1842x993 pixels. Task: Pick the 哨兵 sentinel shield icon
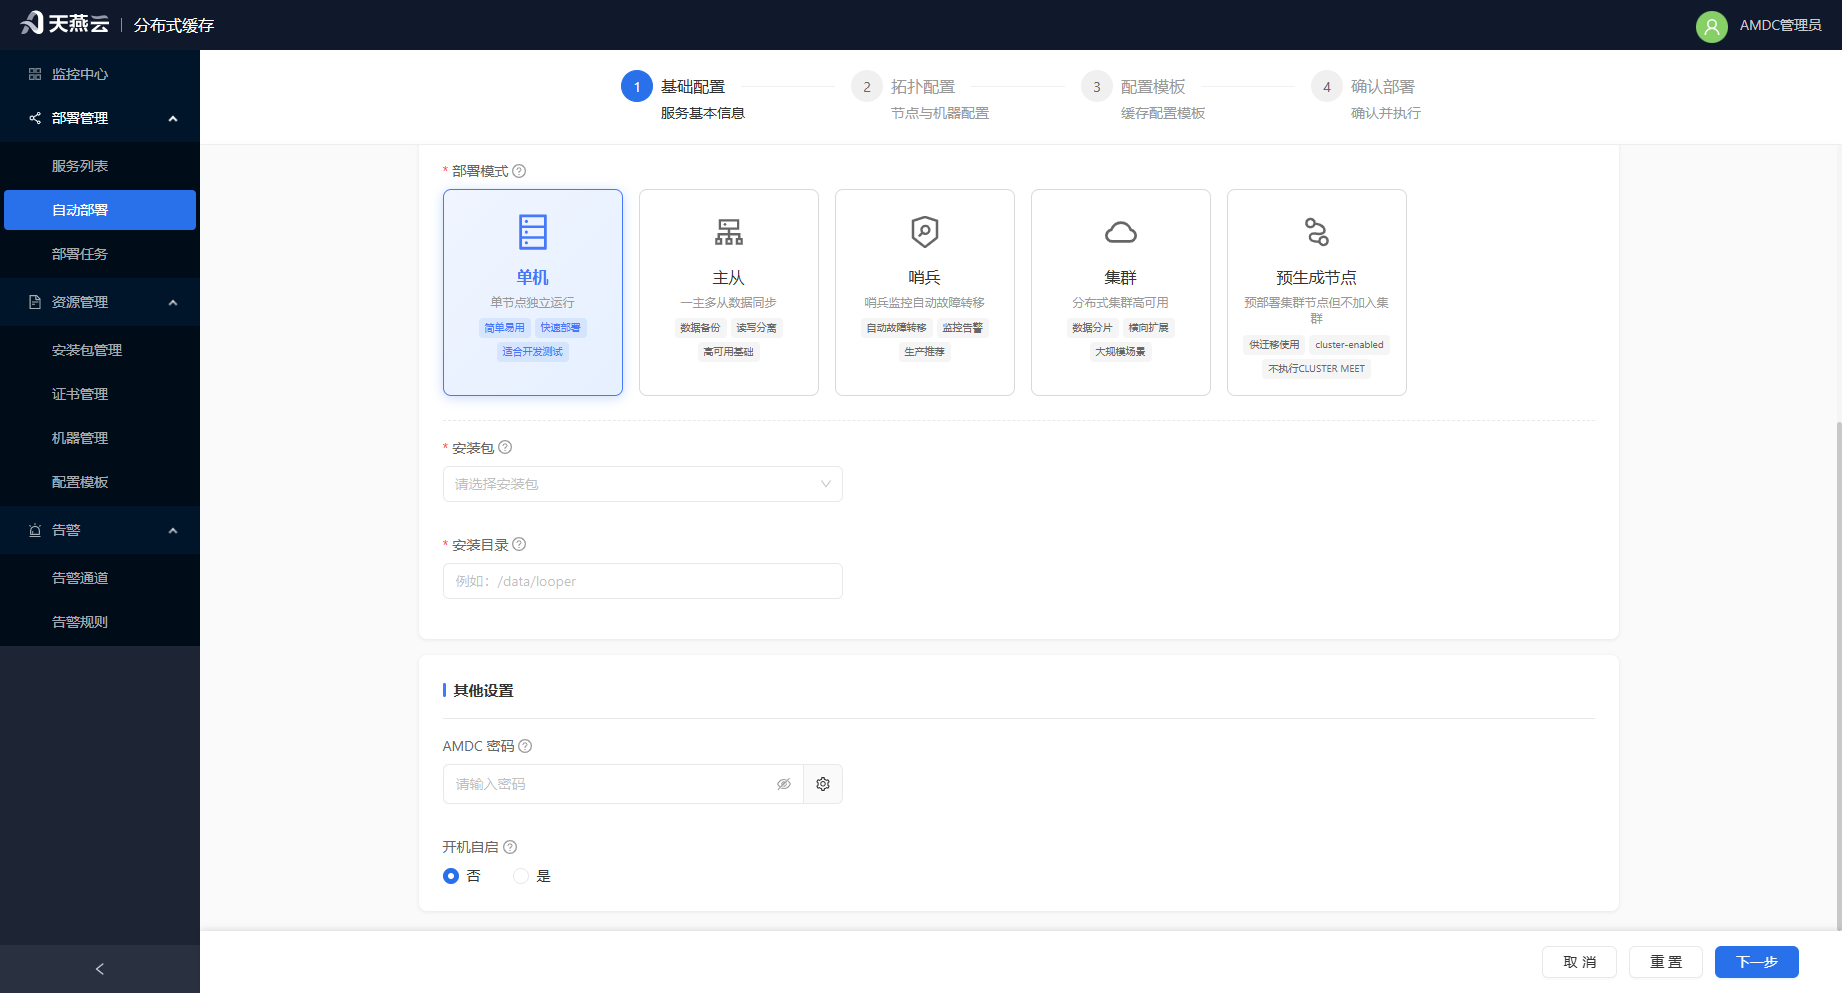[925, 232]
